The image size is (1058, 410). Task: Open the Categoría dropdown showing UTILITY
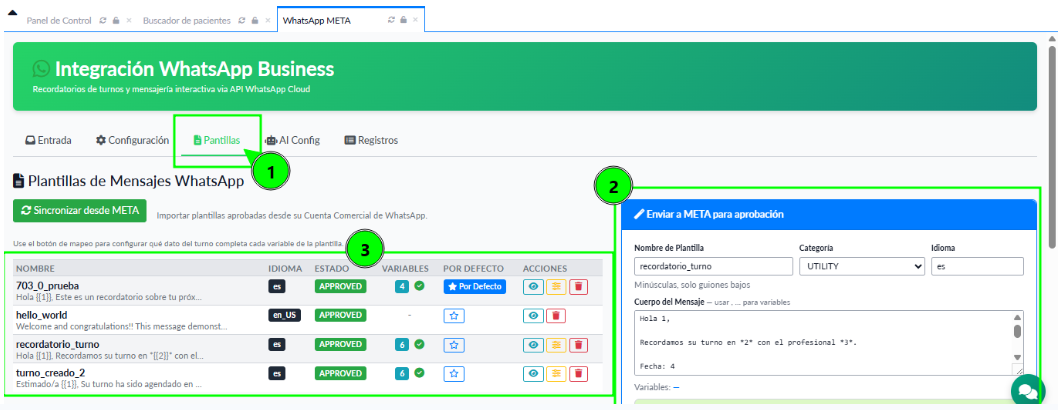click(862, 266)
